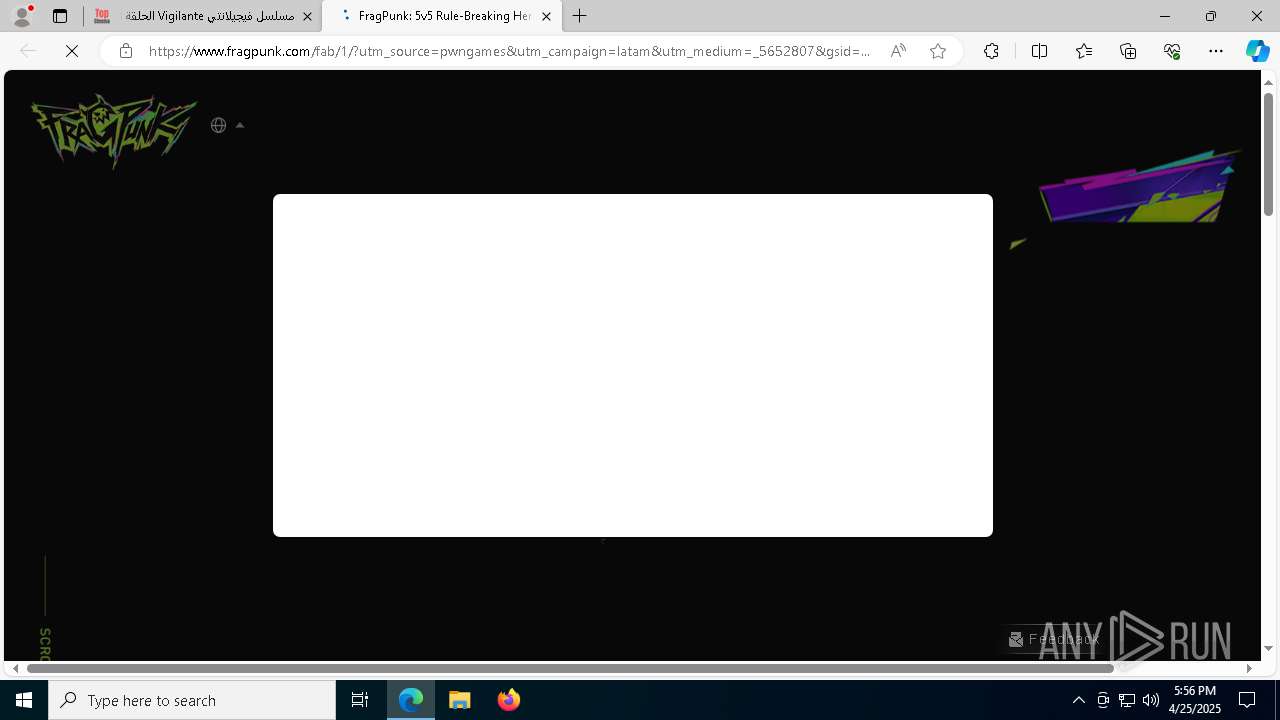Viewport: 1280px width, 720px height.
Task: Open Microsoft Edge from taskbar
Action: coord(411,700)
